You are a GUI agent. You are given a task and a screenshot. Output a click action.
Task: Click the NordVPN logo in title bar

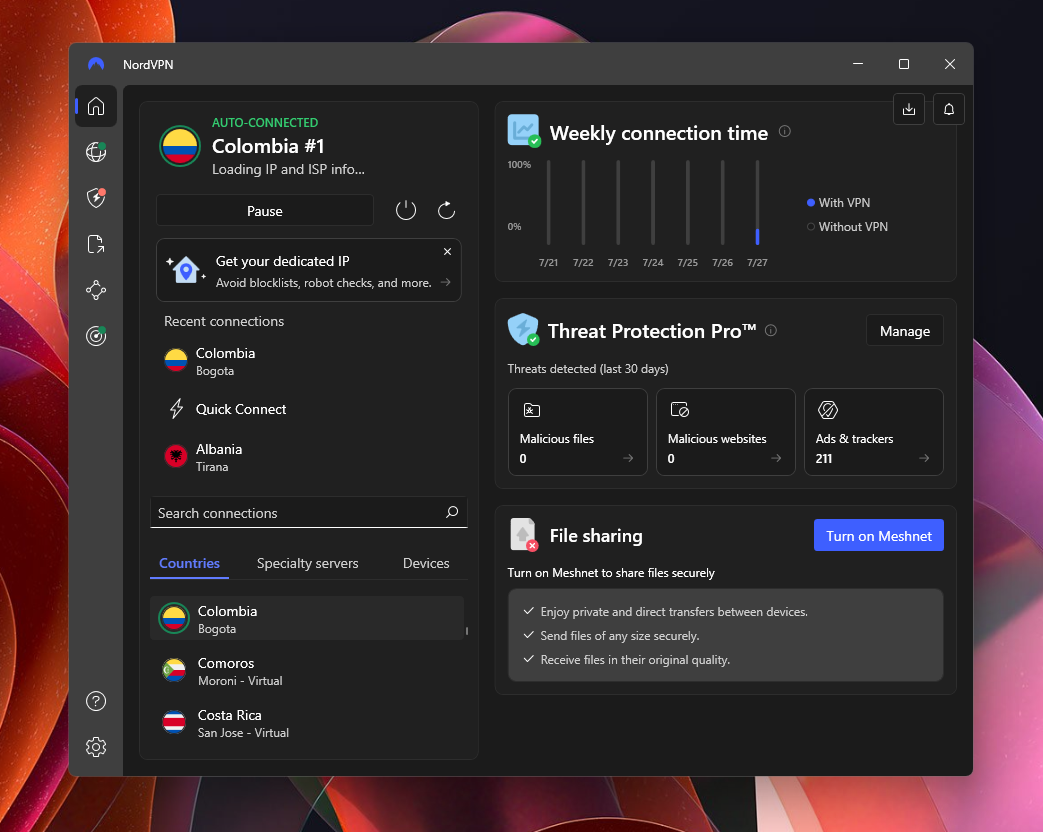click(x=96, y=64)
